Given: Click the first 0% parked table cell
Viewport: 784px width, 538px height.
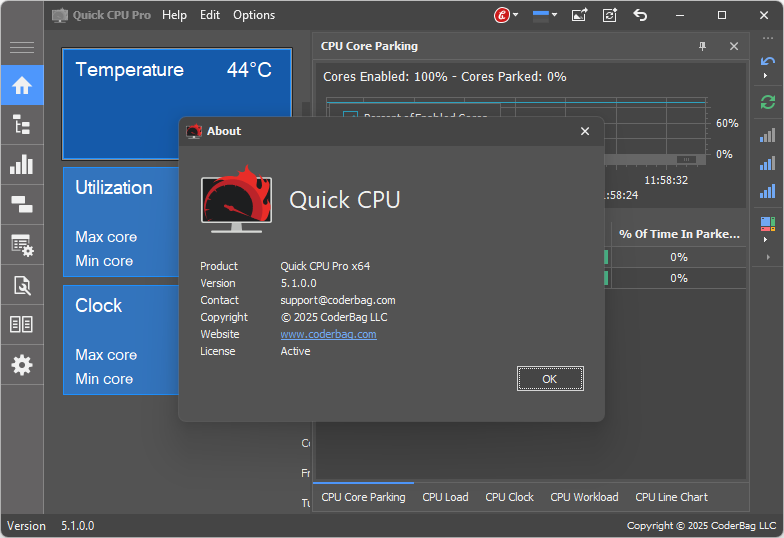Looking at the screenshot, I should 678,257.
